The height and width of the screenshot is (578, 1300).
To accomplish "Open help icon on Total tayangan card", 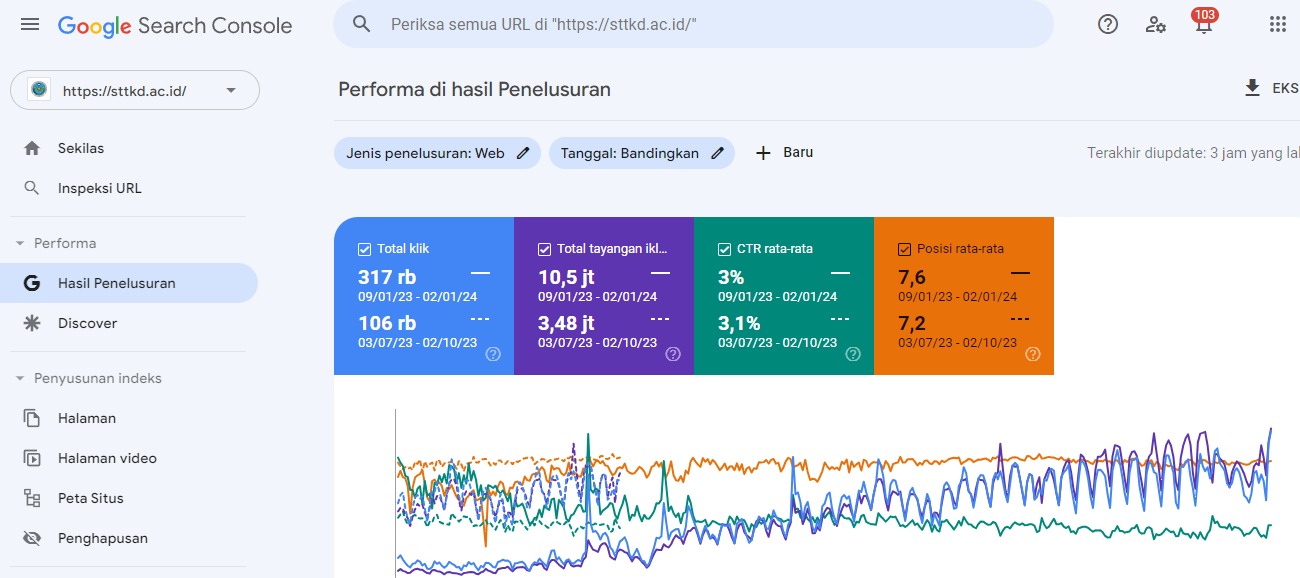I will [x=673, y=354].
